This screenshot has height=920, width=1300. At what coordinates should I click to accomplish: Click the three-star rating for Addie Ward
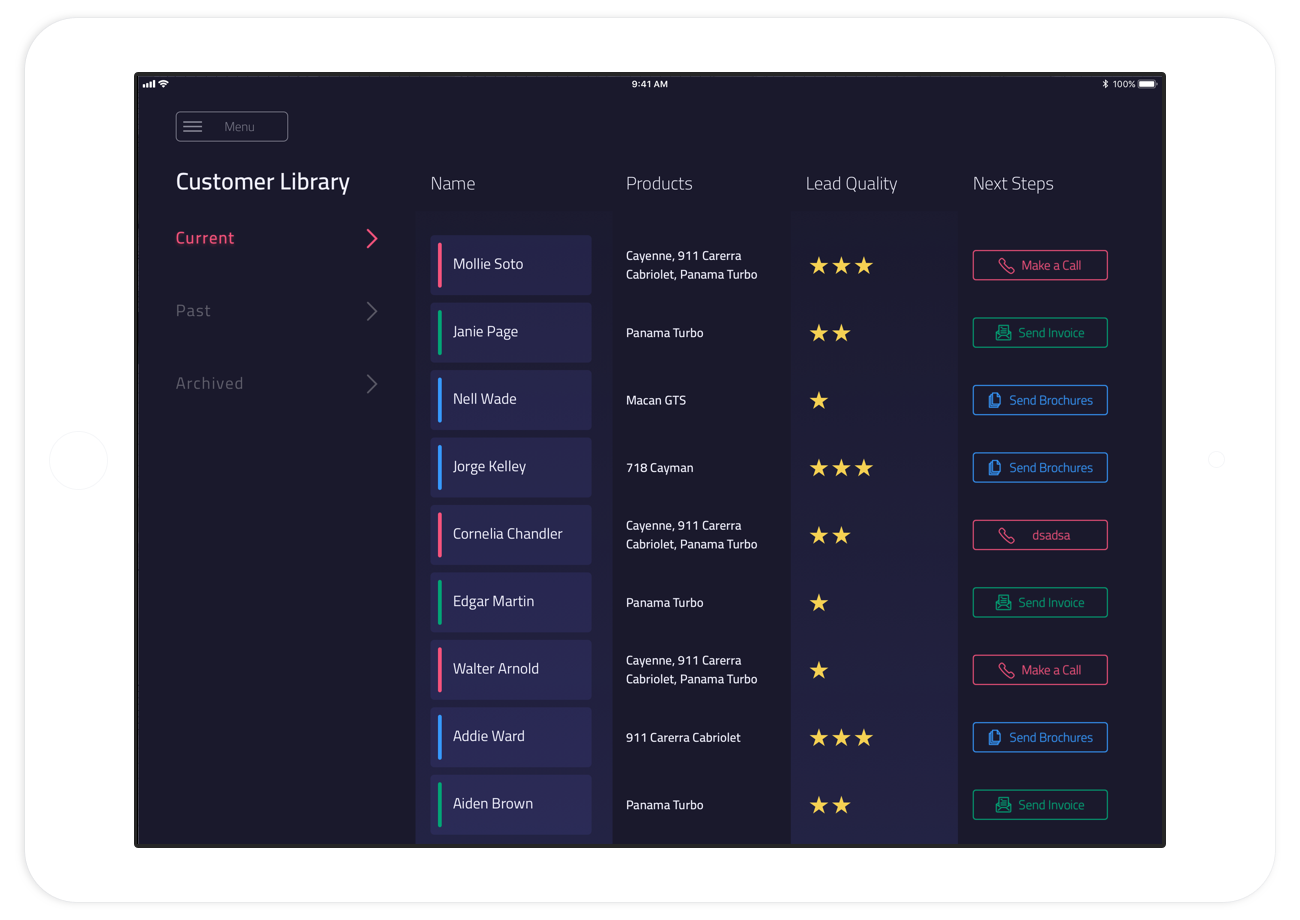tap(841, 737)
